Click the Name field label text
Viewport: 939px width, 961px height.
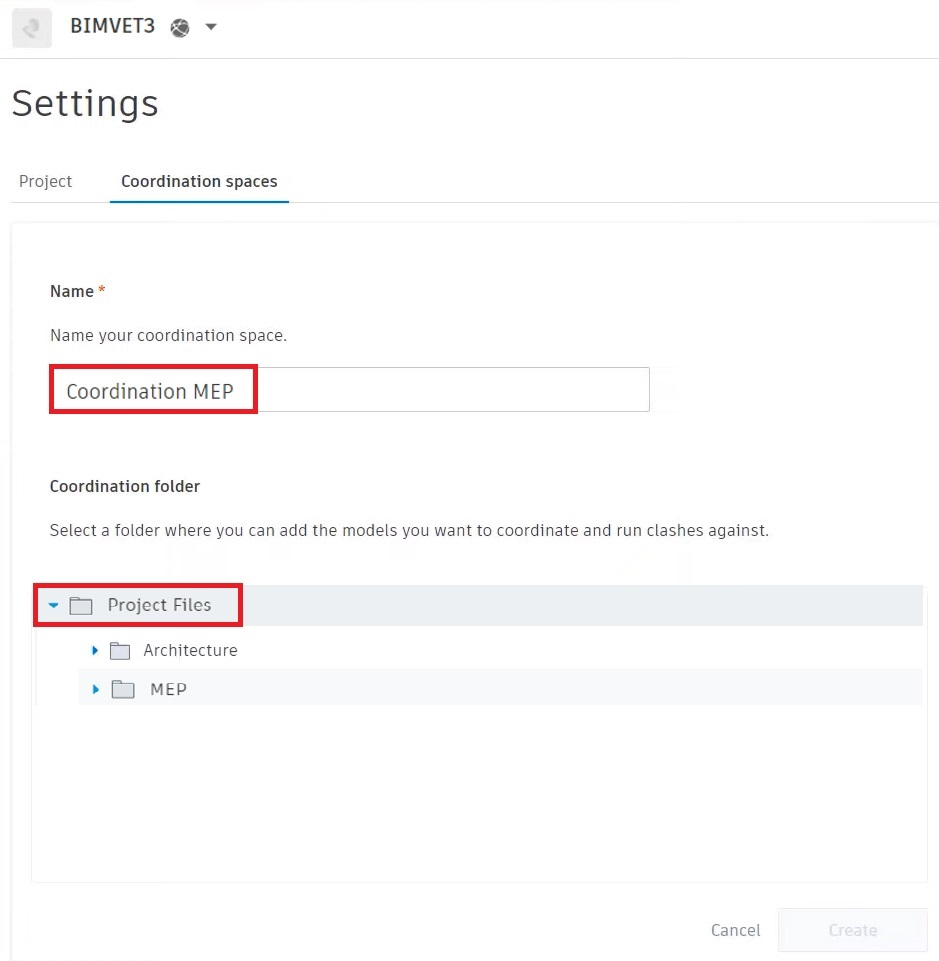coord(72,291)
